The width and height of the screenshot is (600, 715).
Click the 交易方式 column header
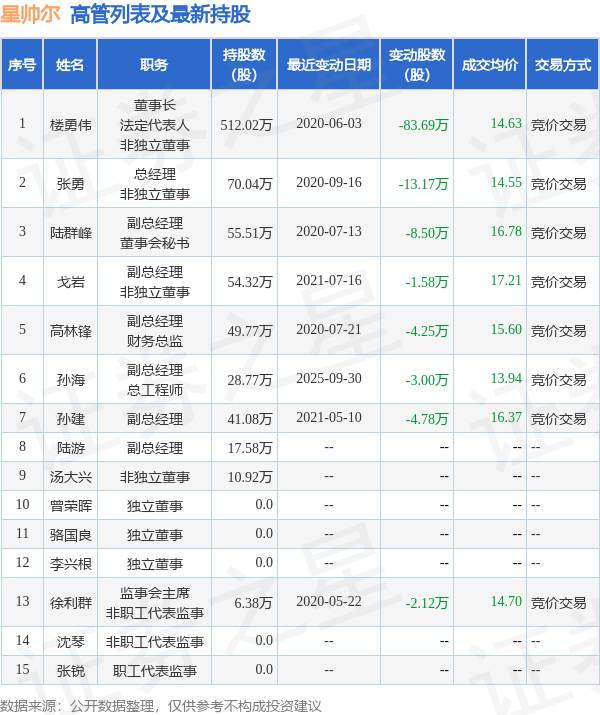click(563, 64)
